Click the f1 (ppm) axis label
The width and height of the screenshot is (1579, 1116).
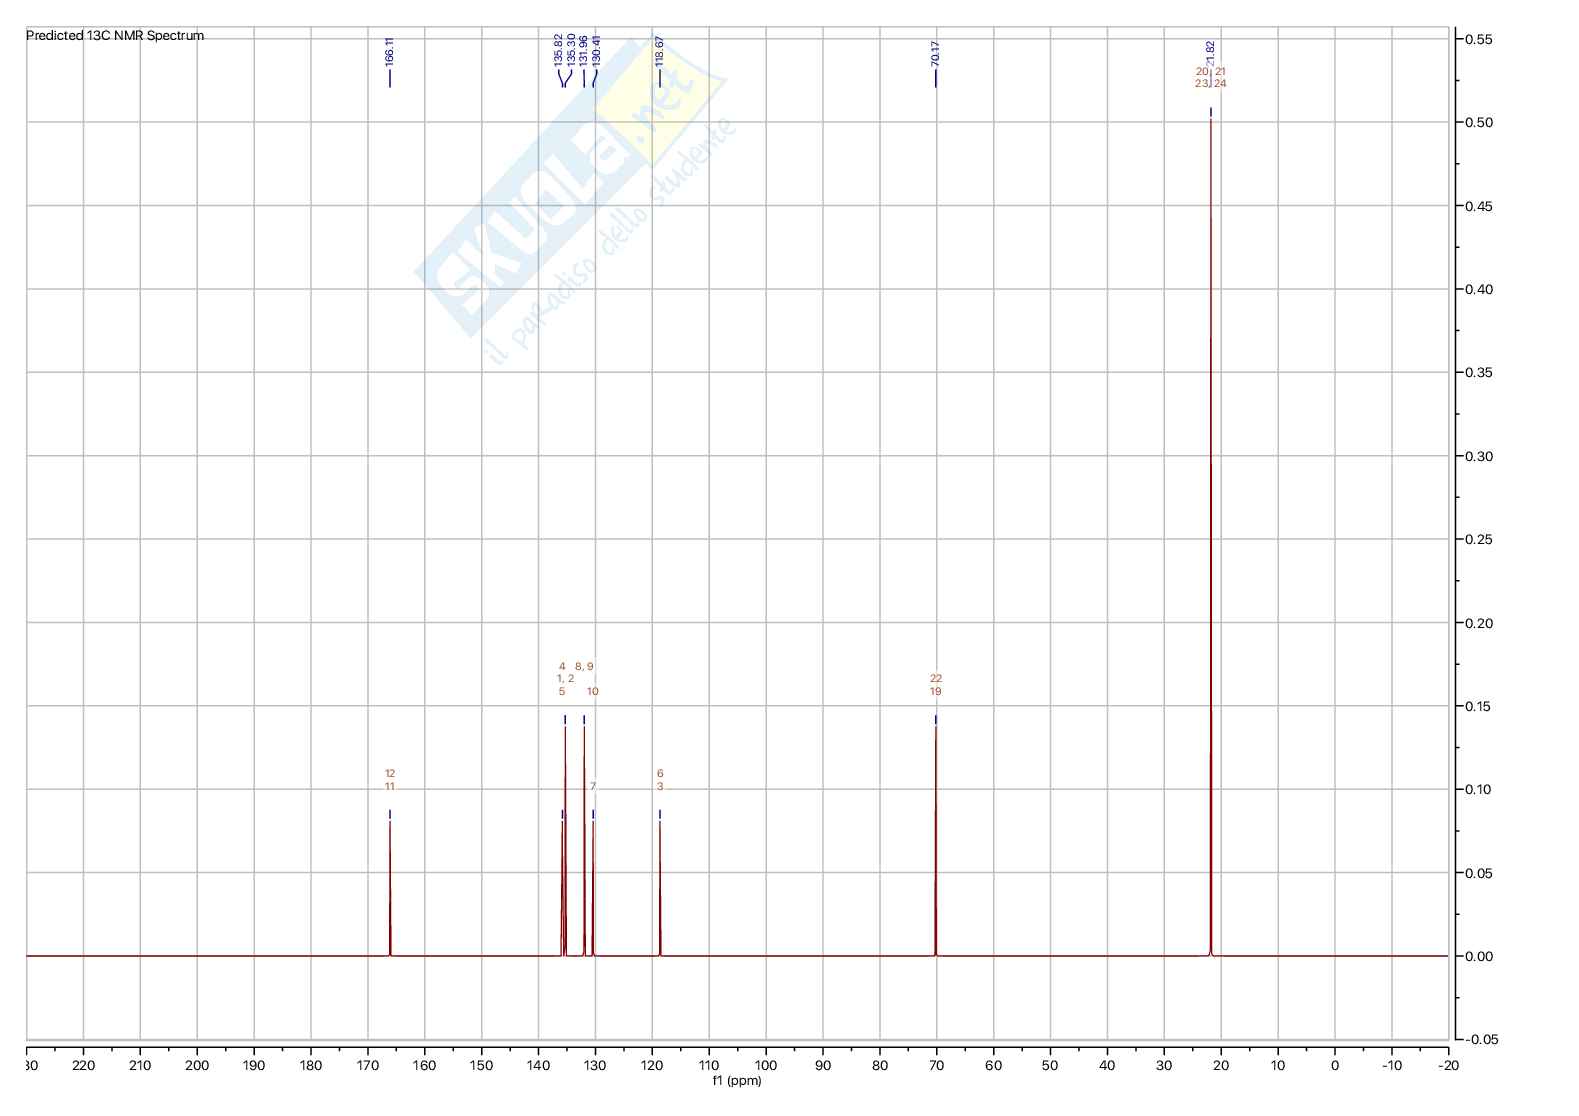(x=737, y=1081)
